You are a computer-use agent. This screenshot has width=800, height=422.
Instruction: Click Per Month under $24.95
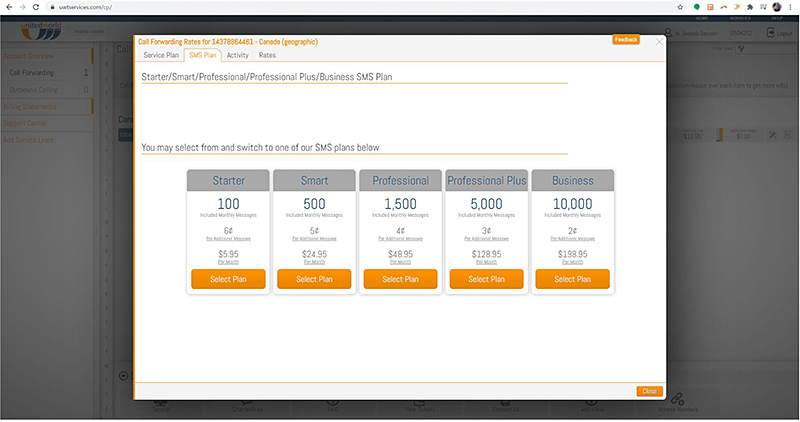314,262
